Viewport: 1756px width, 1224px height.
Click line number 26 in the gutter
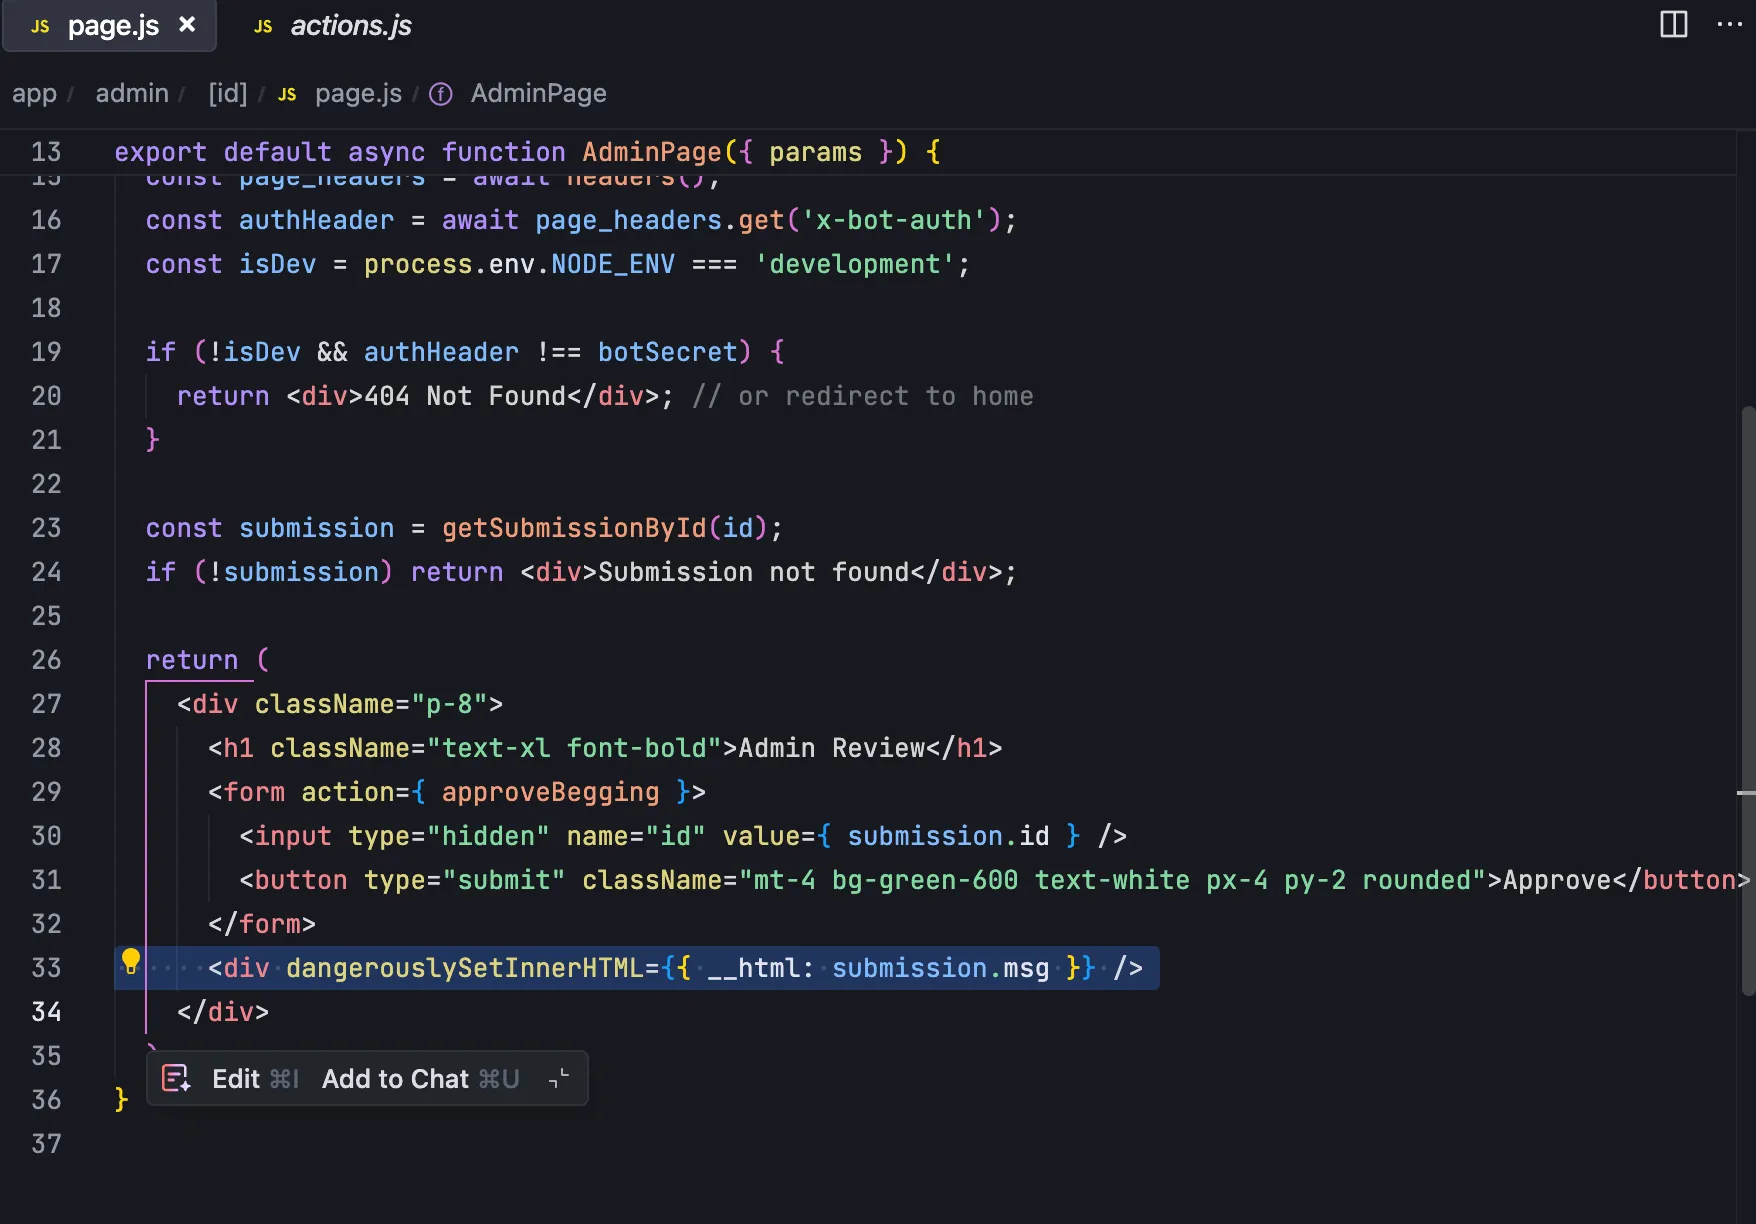[46, 660]
